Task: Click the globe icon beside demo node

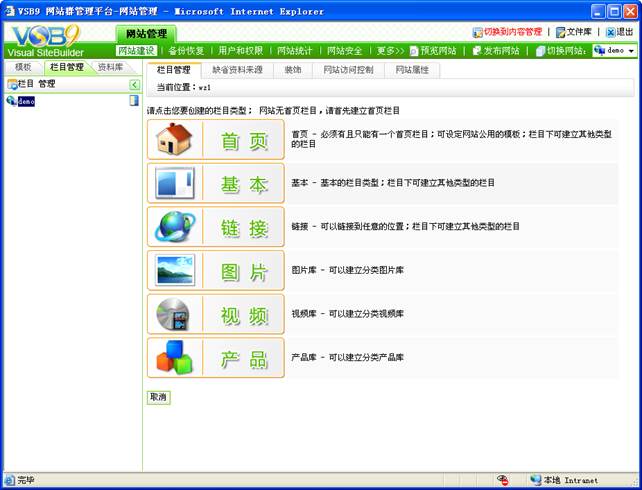Action: [11, 100]
